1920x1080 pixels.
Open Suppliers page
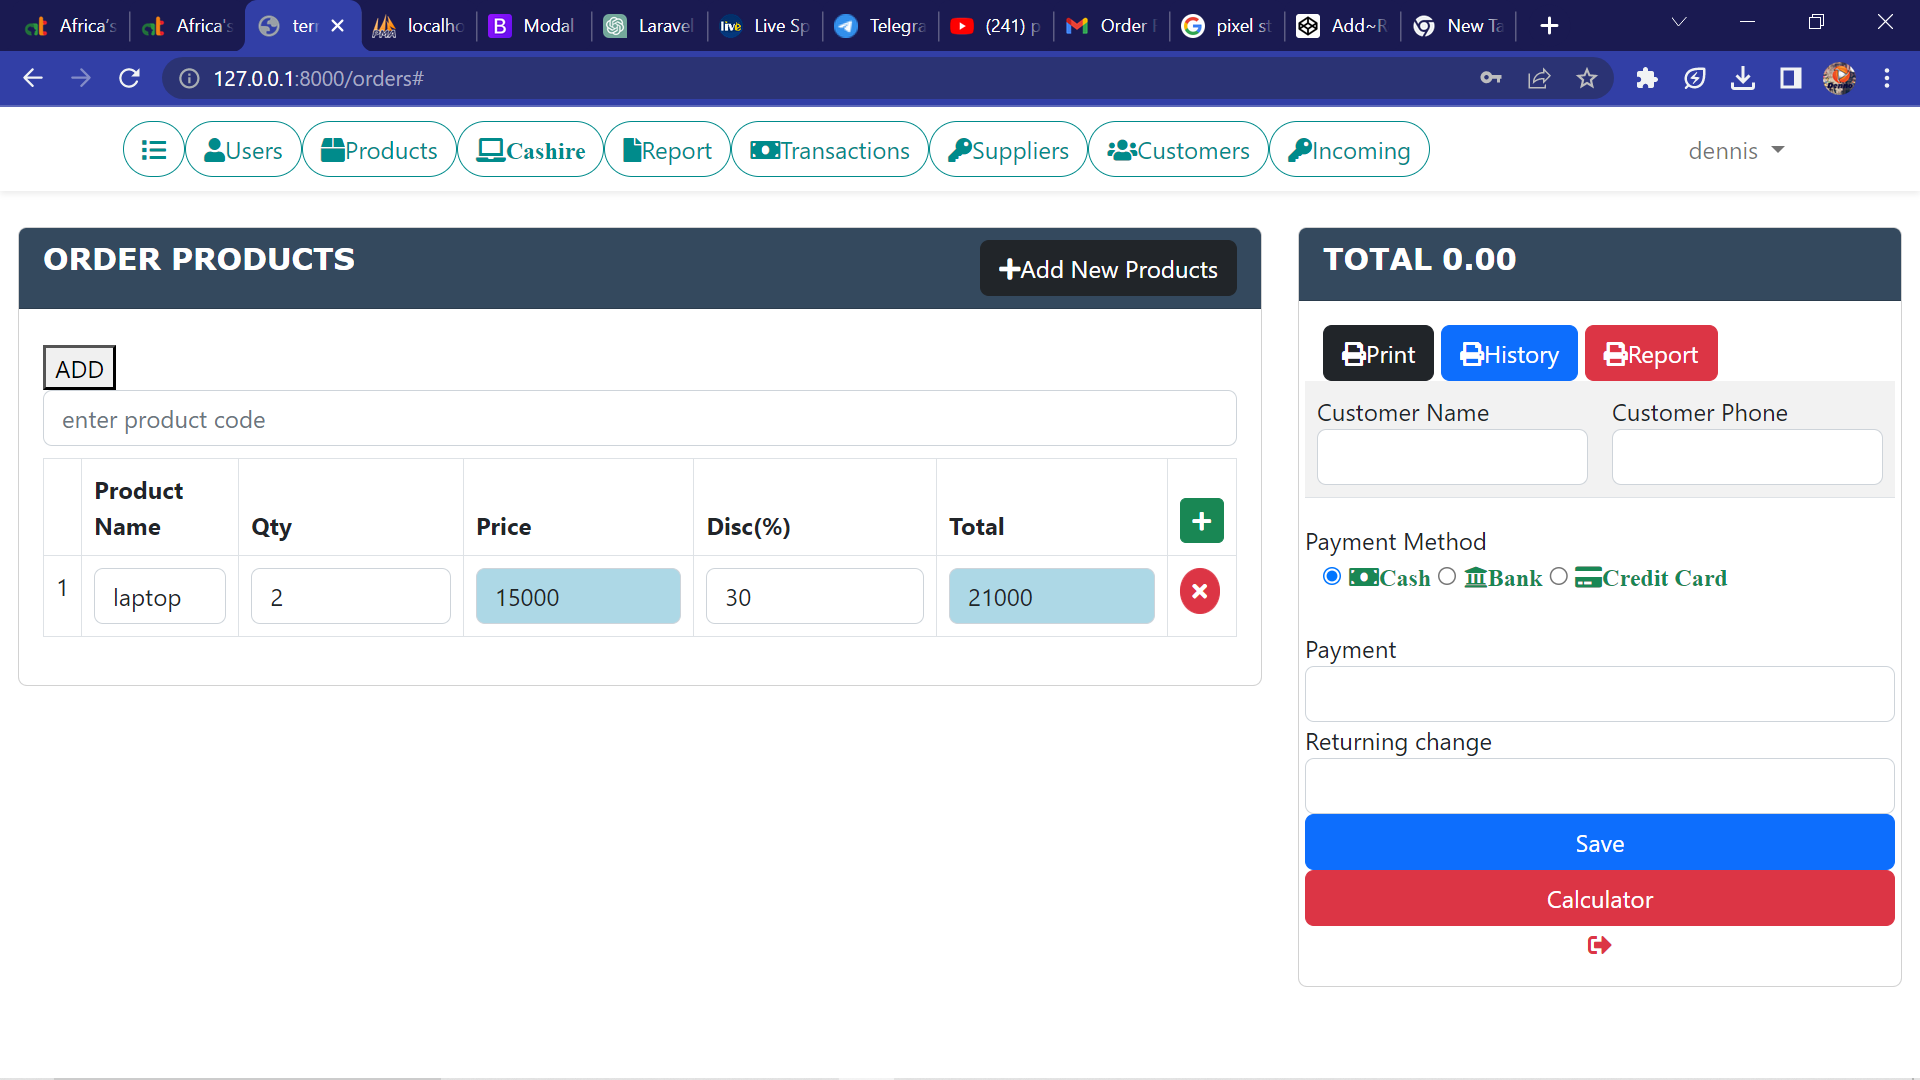click(1008, 150)
